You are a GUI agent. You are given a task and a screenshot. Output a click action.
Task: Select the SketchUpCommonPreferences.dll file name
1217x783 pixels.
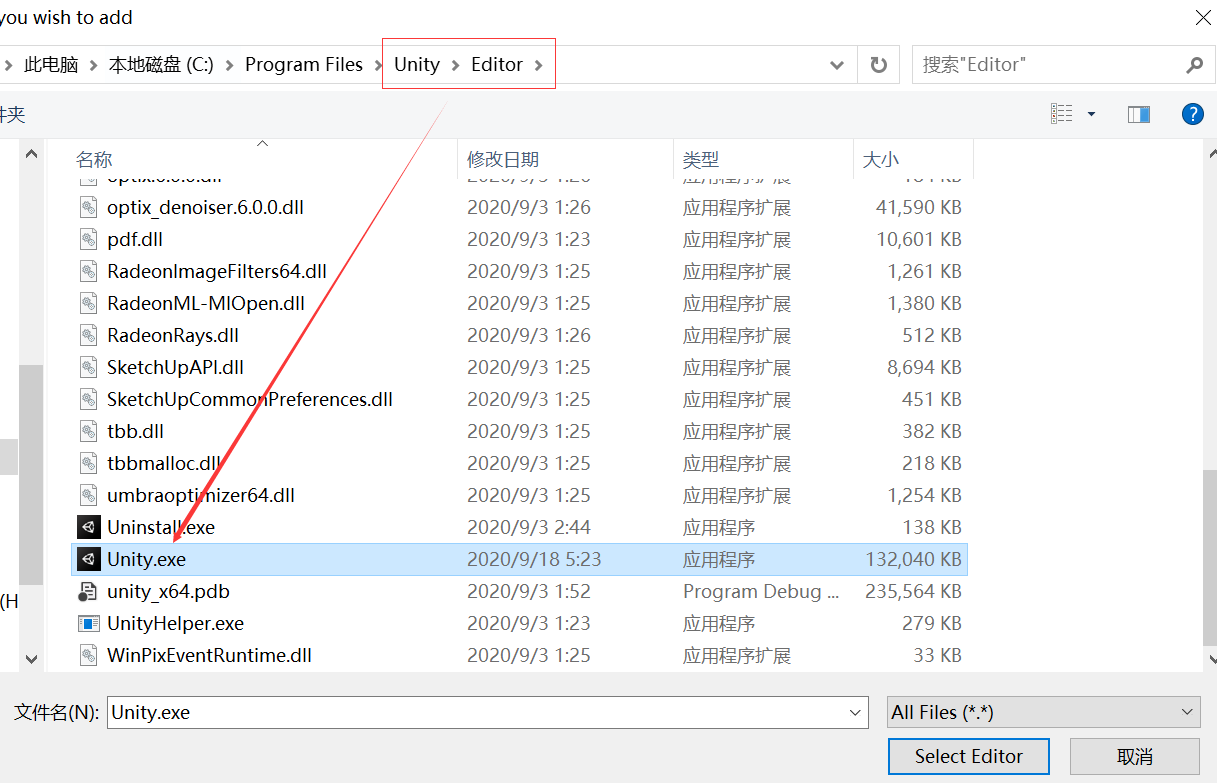[x=249, y=399]
